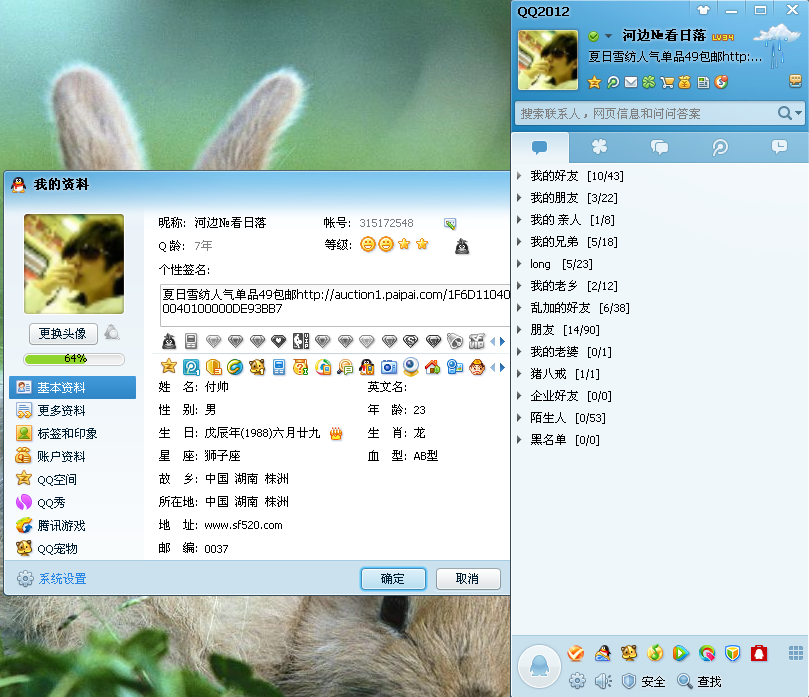Launch QQ Games surfing penguin icon
Screen dimensions: 809x697
603,653
